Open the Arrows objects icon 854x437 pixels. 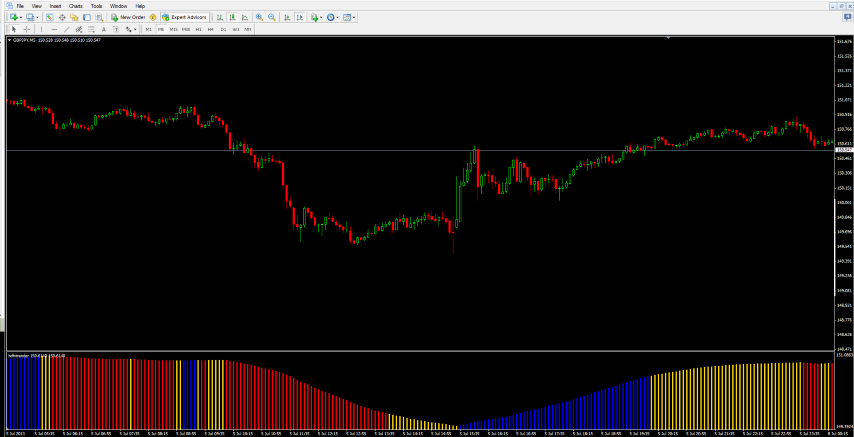tap(129, 29)
